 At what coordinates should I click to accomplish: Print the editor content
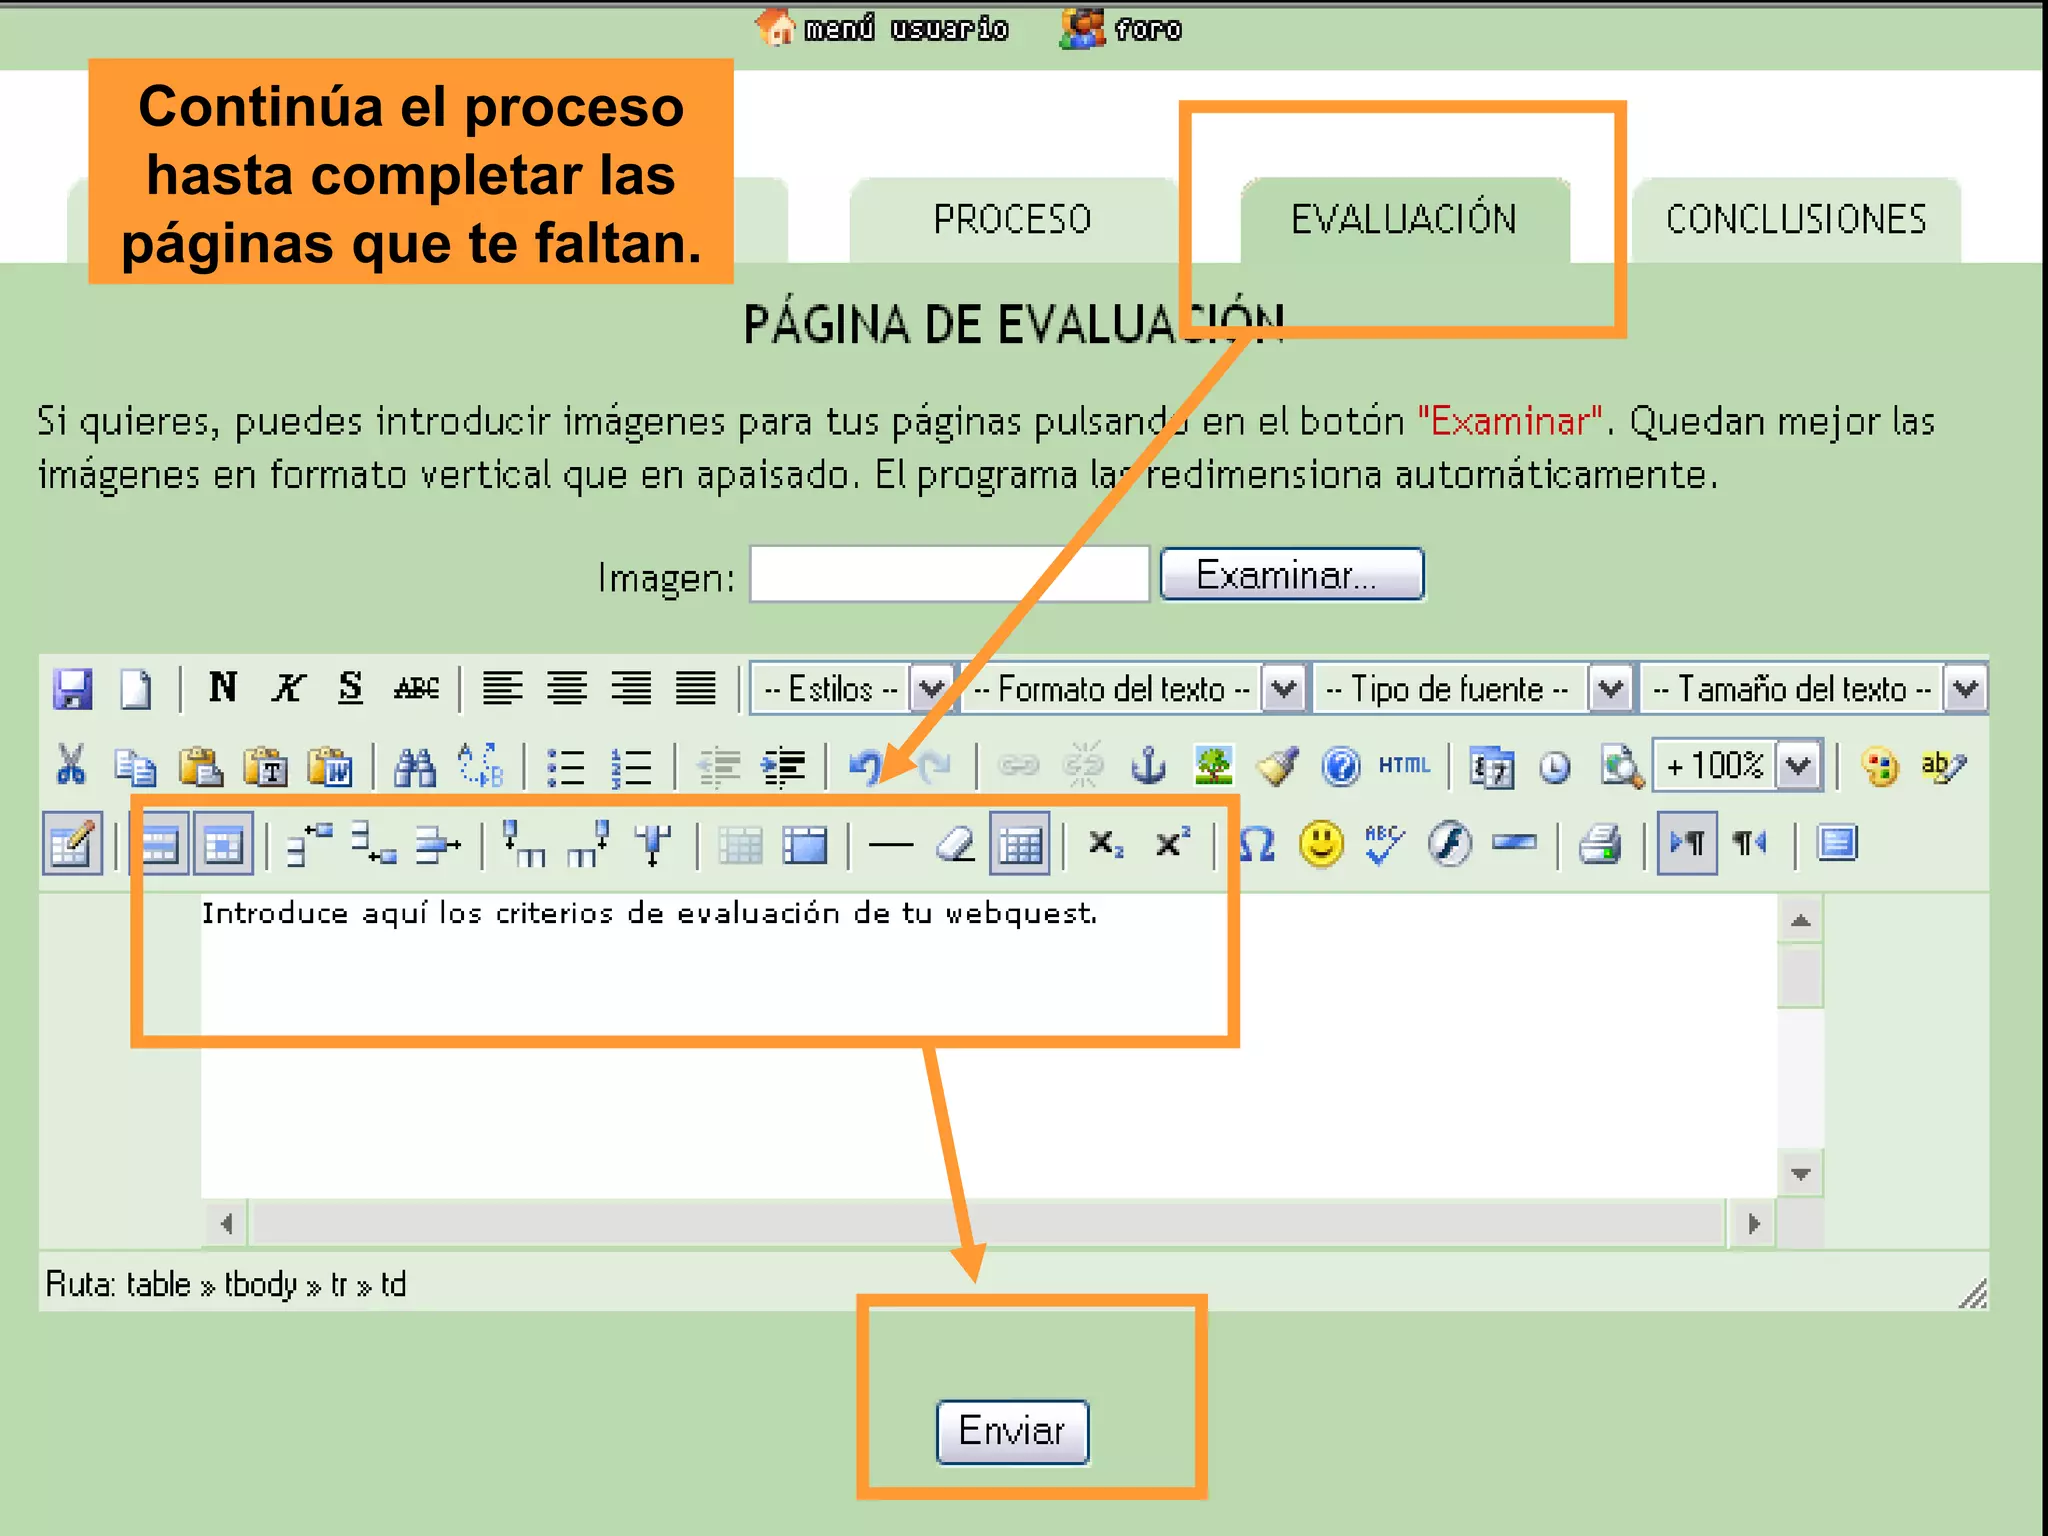(1600, 845)
